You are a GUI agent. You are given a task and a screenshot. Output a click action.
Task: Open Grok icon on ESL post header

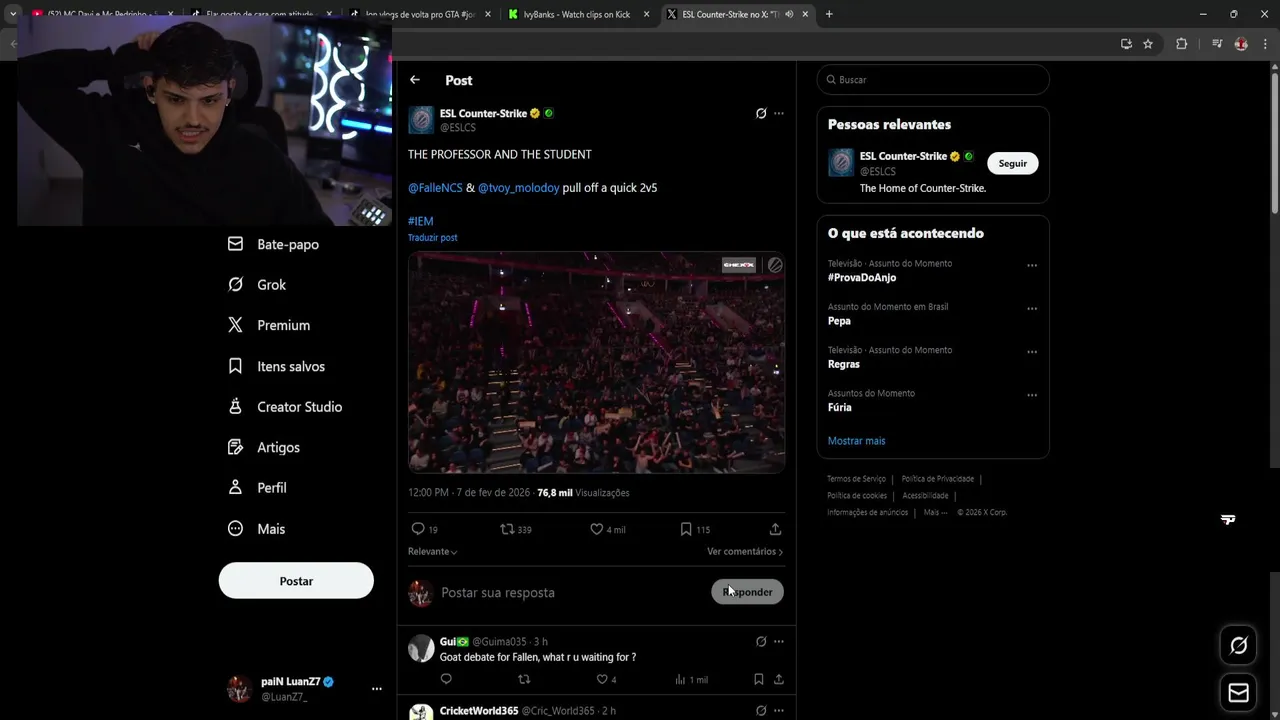click(x=761, y=113)
